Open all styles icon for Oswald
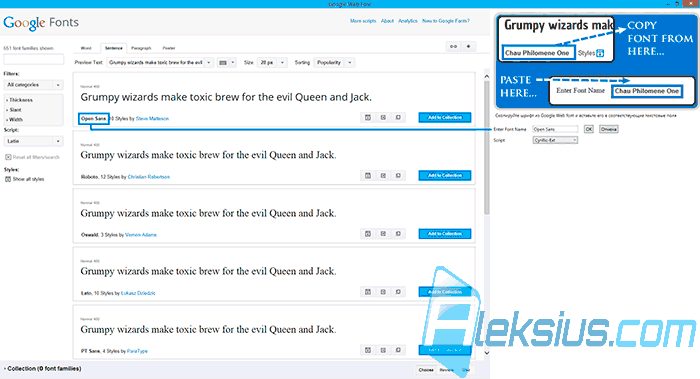The height and width of the screenshot is (379, 700). pyautogui.click(x=368, y=233)
